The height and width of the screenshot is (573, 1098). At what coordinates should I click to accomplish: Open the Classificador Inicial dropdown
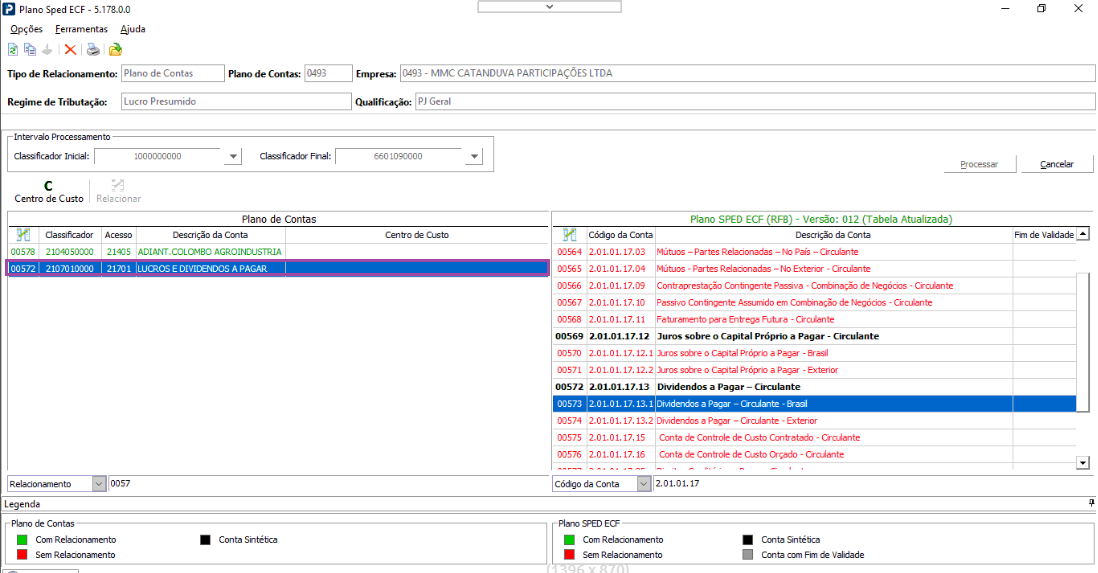(233, 156)
